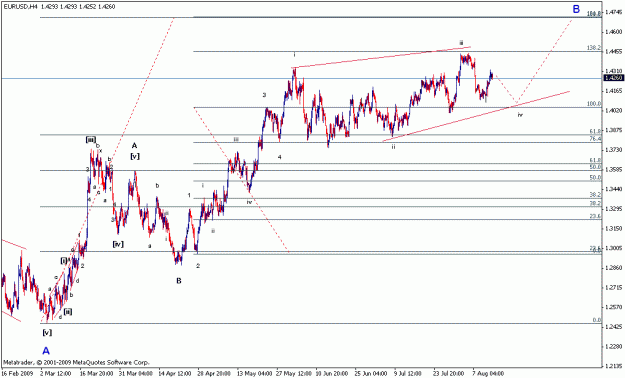Click the 14 Apr 12:00 date label
Screen dimensions: 625x378
tap(175, 374)
